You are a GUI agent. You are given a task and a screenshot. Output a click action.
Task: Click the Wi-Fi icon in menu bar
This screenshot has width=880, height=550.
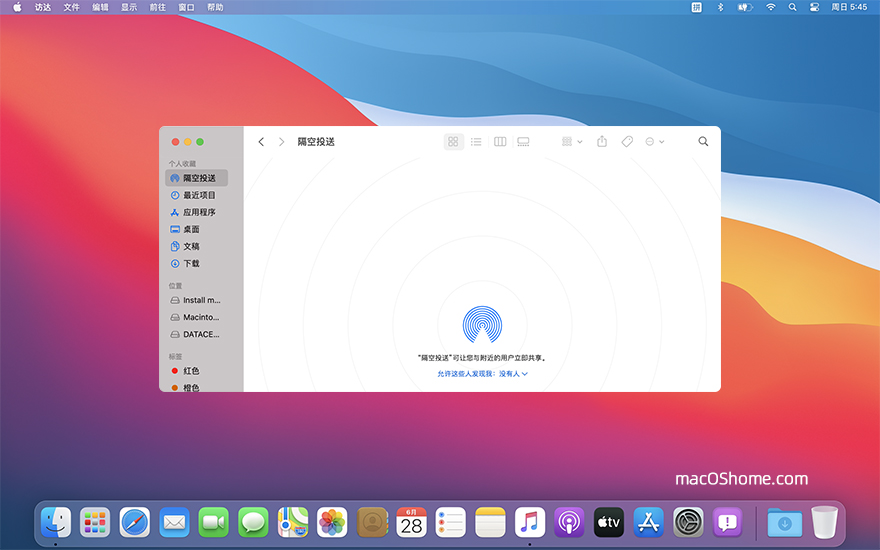[771, 7]
